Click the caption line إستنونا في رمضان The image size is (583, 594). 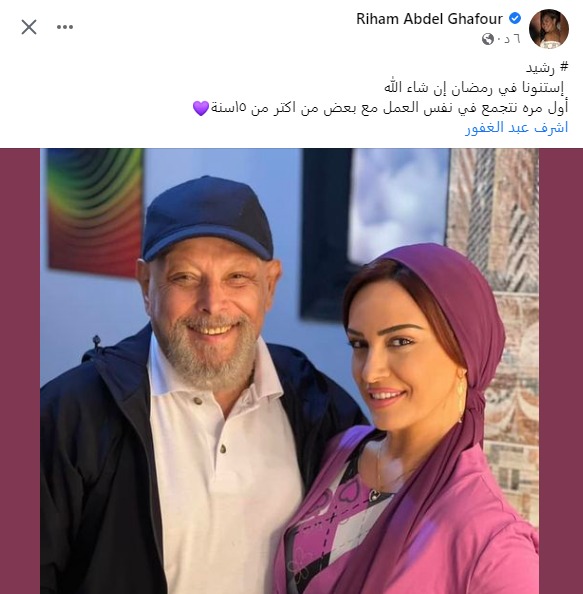474,88
